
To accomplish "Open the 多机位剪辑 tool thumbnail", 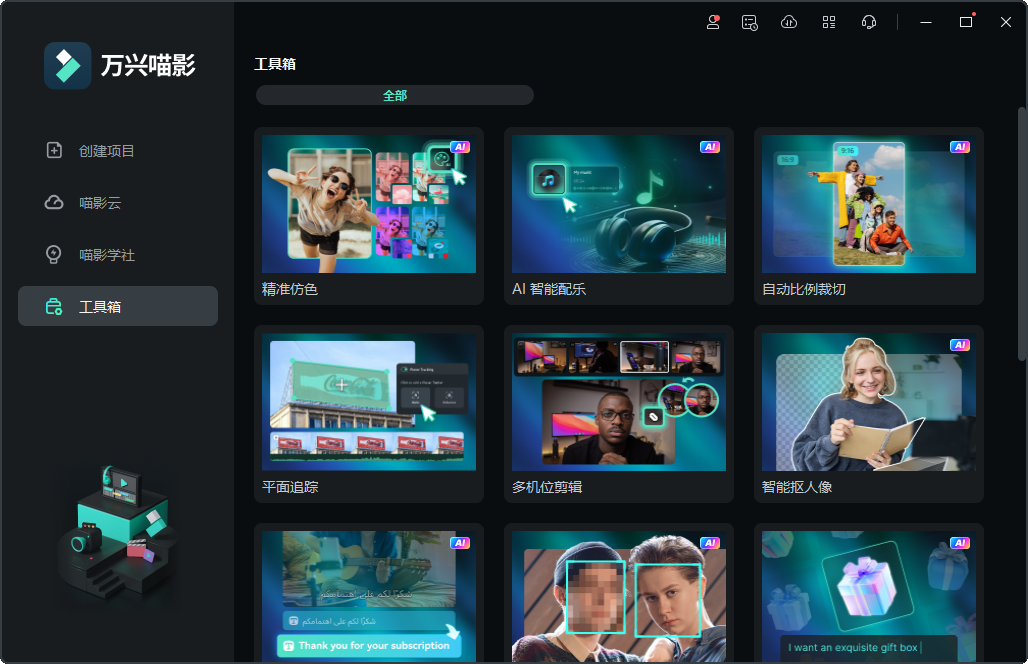I will coord(619,402).
